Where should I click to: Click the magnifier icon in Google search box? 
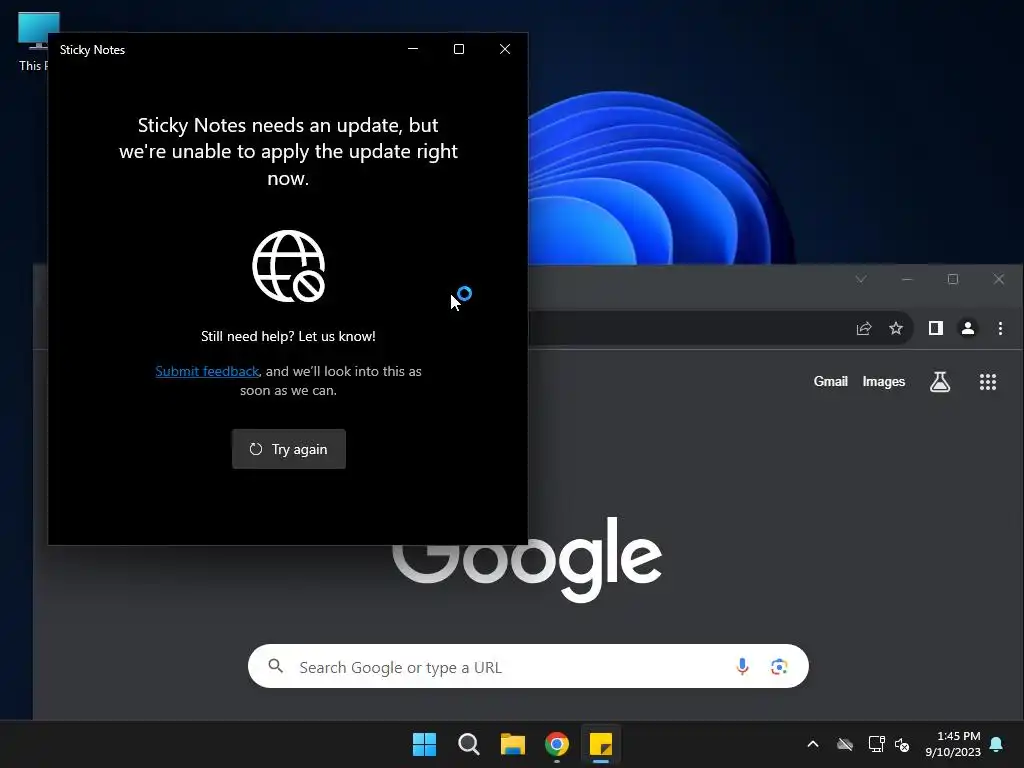(276, 666)
